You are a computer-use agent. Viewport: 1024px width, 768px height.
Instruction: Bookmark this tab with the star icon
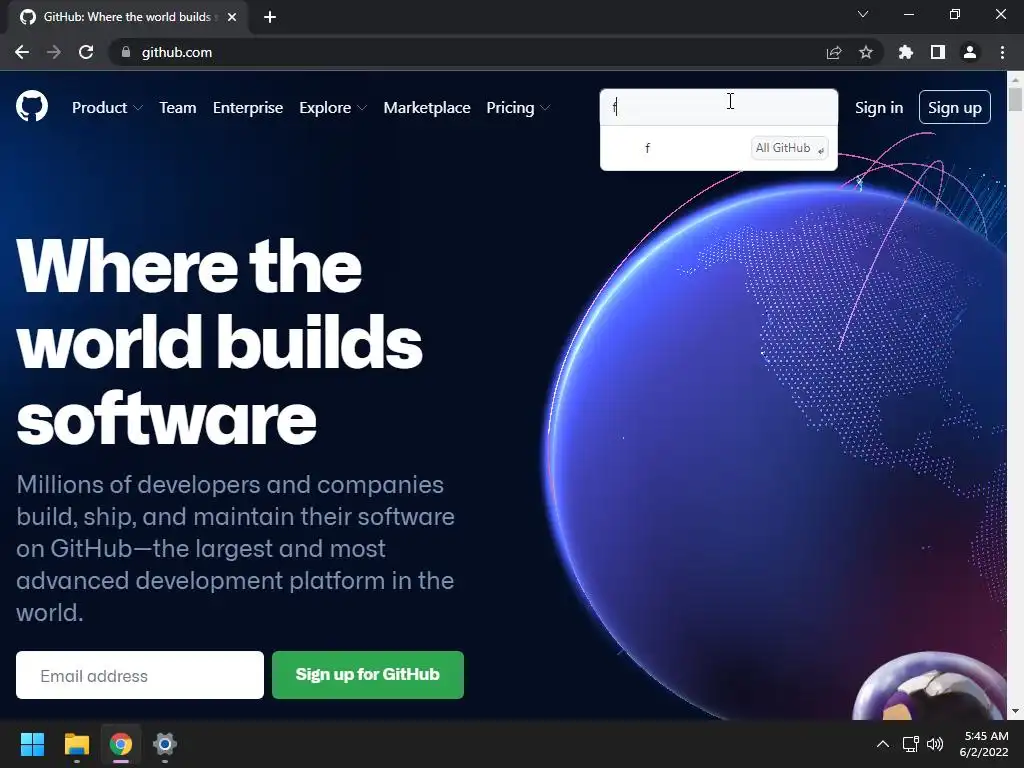[x=866, y=52]
